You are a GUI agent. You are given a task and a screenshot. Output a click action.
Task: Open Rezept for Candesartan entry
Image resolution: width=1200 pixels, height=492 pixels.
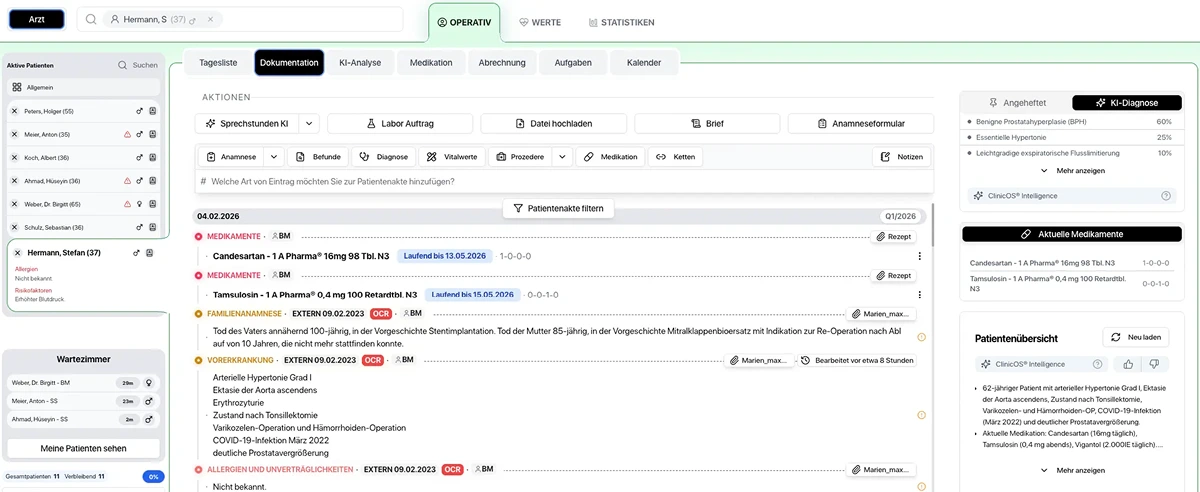[x=895, y=237]
